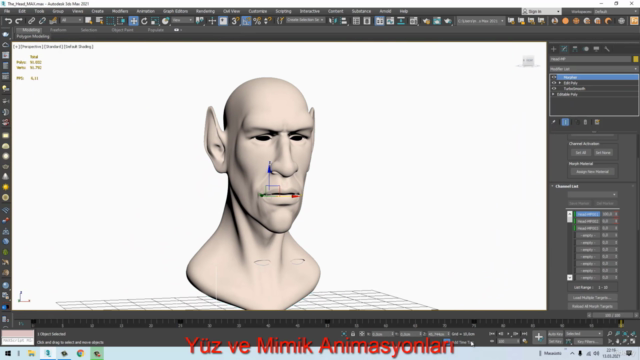640x360 pixels.
Task: Activate the Select and Move tool
Action: [133, 21]
